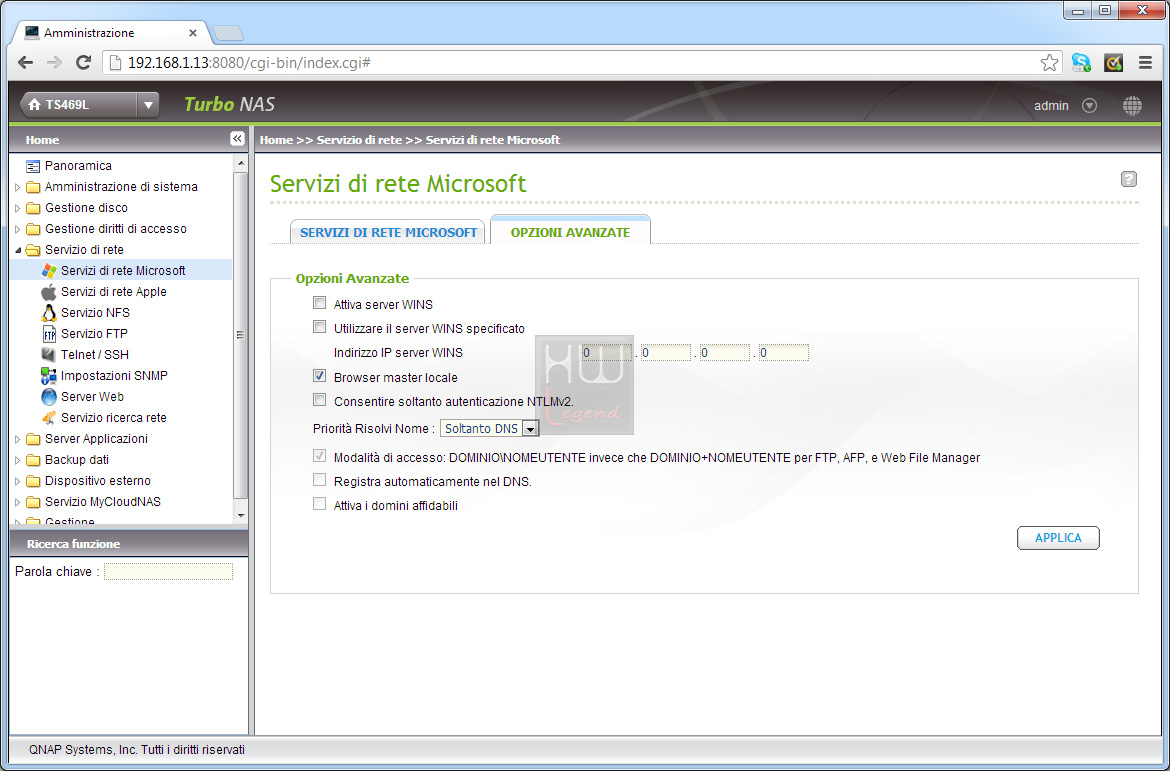Uncheck Browser master locale
The width and height of the screenshot is (1170, 771).
click(319, 376)
